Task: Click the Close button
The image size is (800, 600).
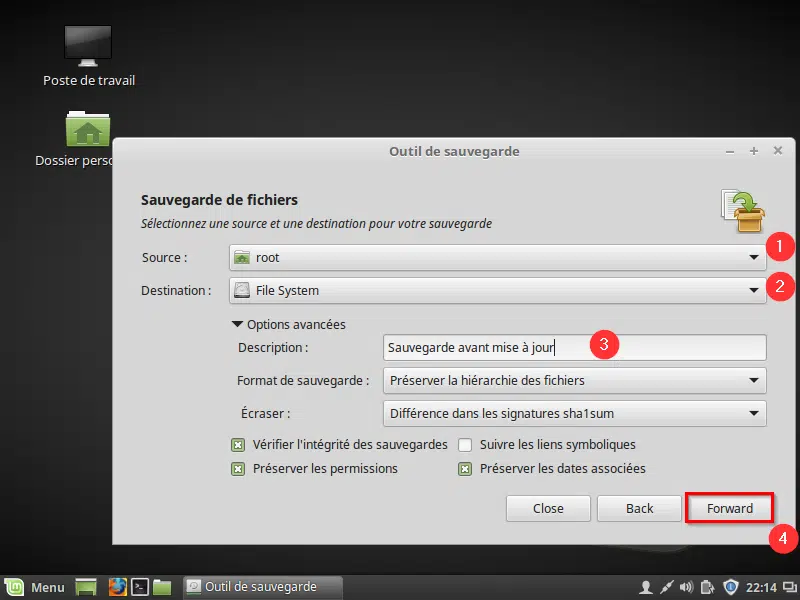Action: coord(548,508)
